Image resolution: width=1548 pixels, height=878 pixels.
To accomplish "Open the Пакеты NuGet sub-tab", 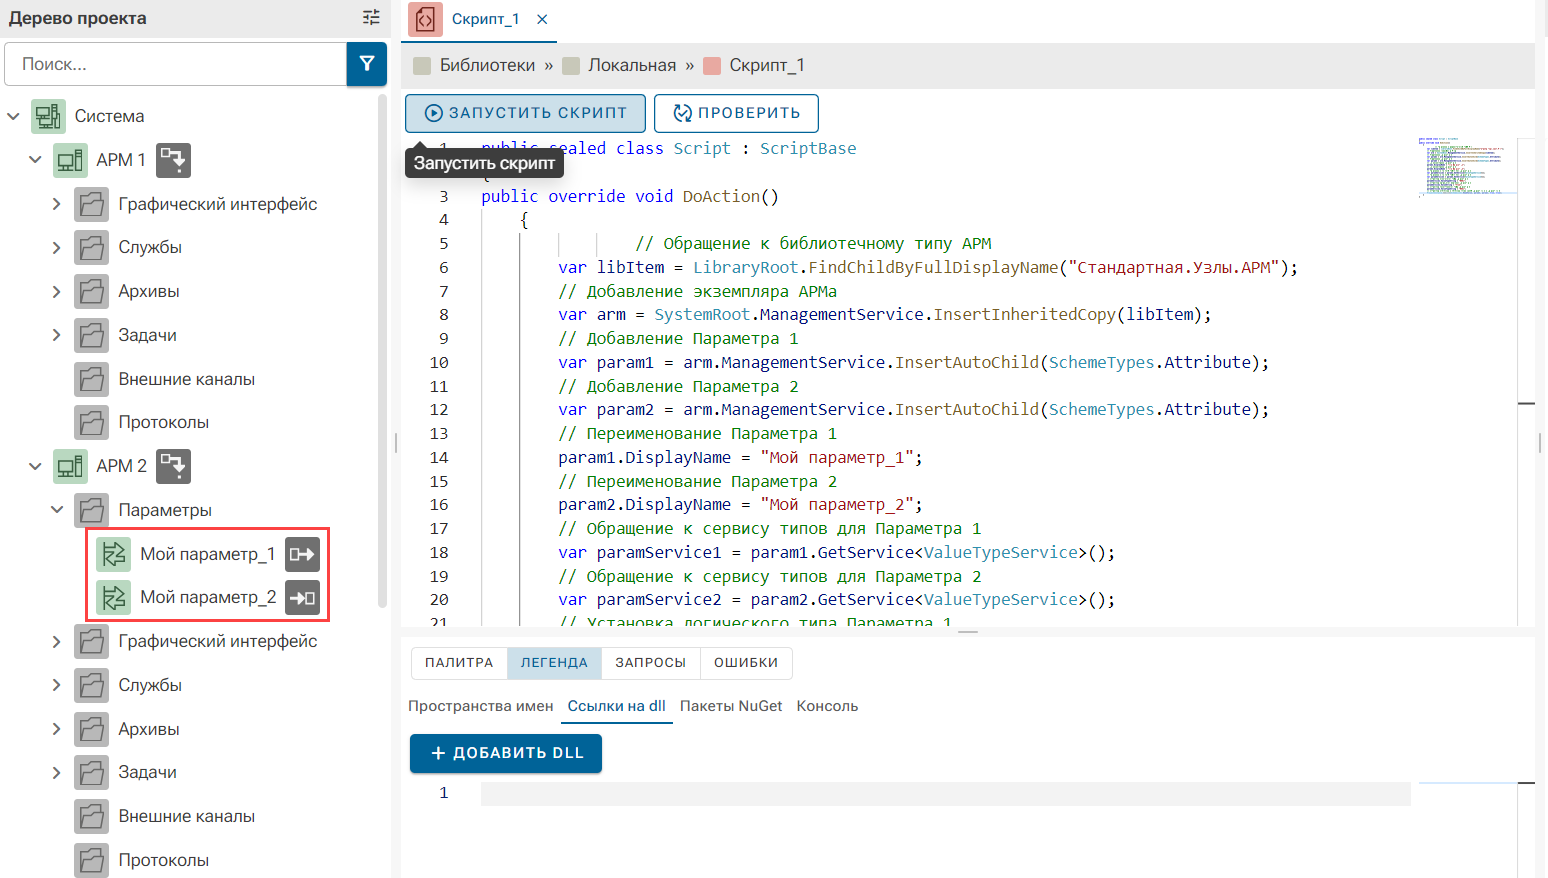I will [731, 706].
